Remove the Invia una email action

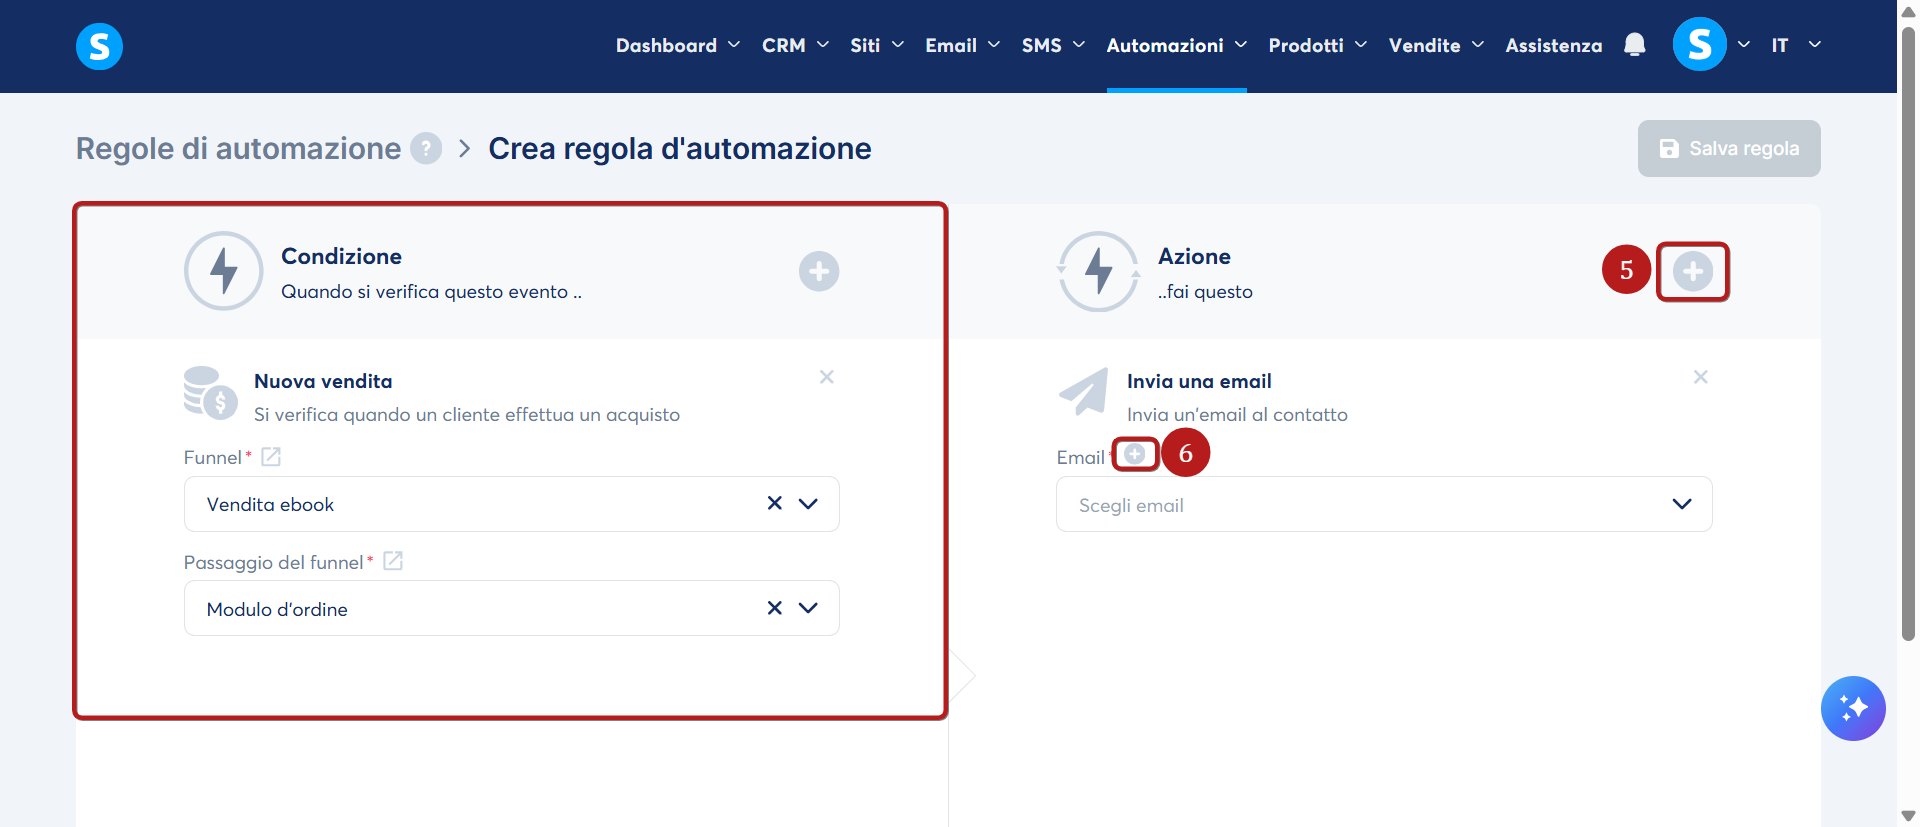tap(1700, 377)
